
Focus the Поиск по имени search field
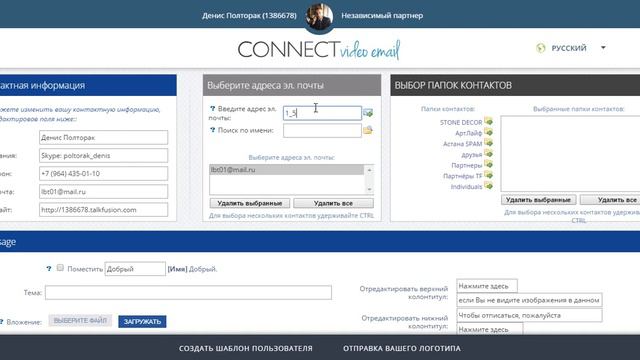322,131
